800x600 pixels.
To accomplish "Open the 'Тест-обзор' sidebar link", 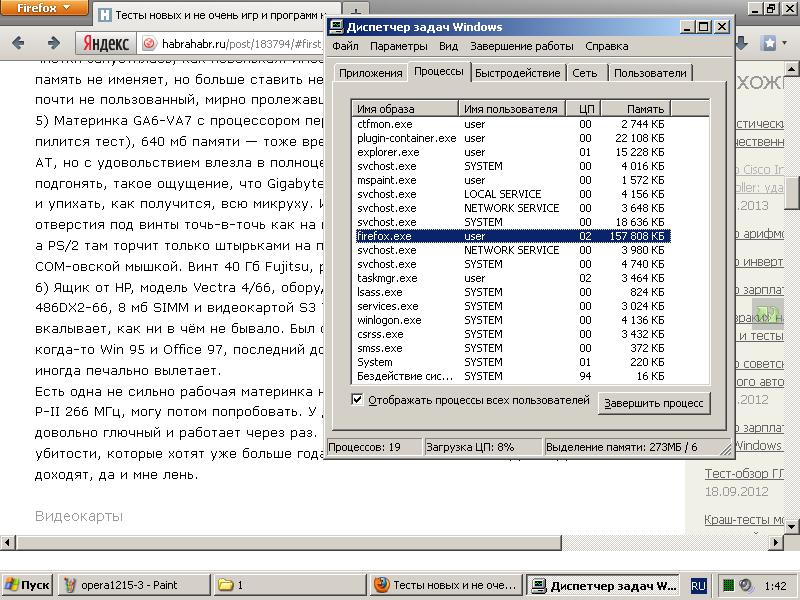I will point(744,473).
